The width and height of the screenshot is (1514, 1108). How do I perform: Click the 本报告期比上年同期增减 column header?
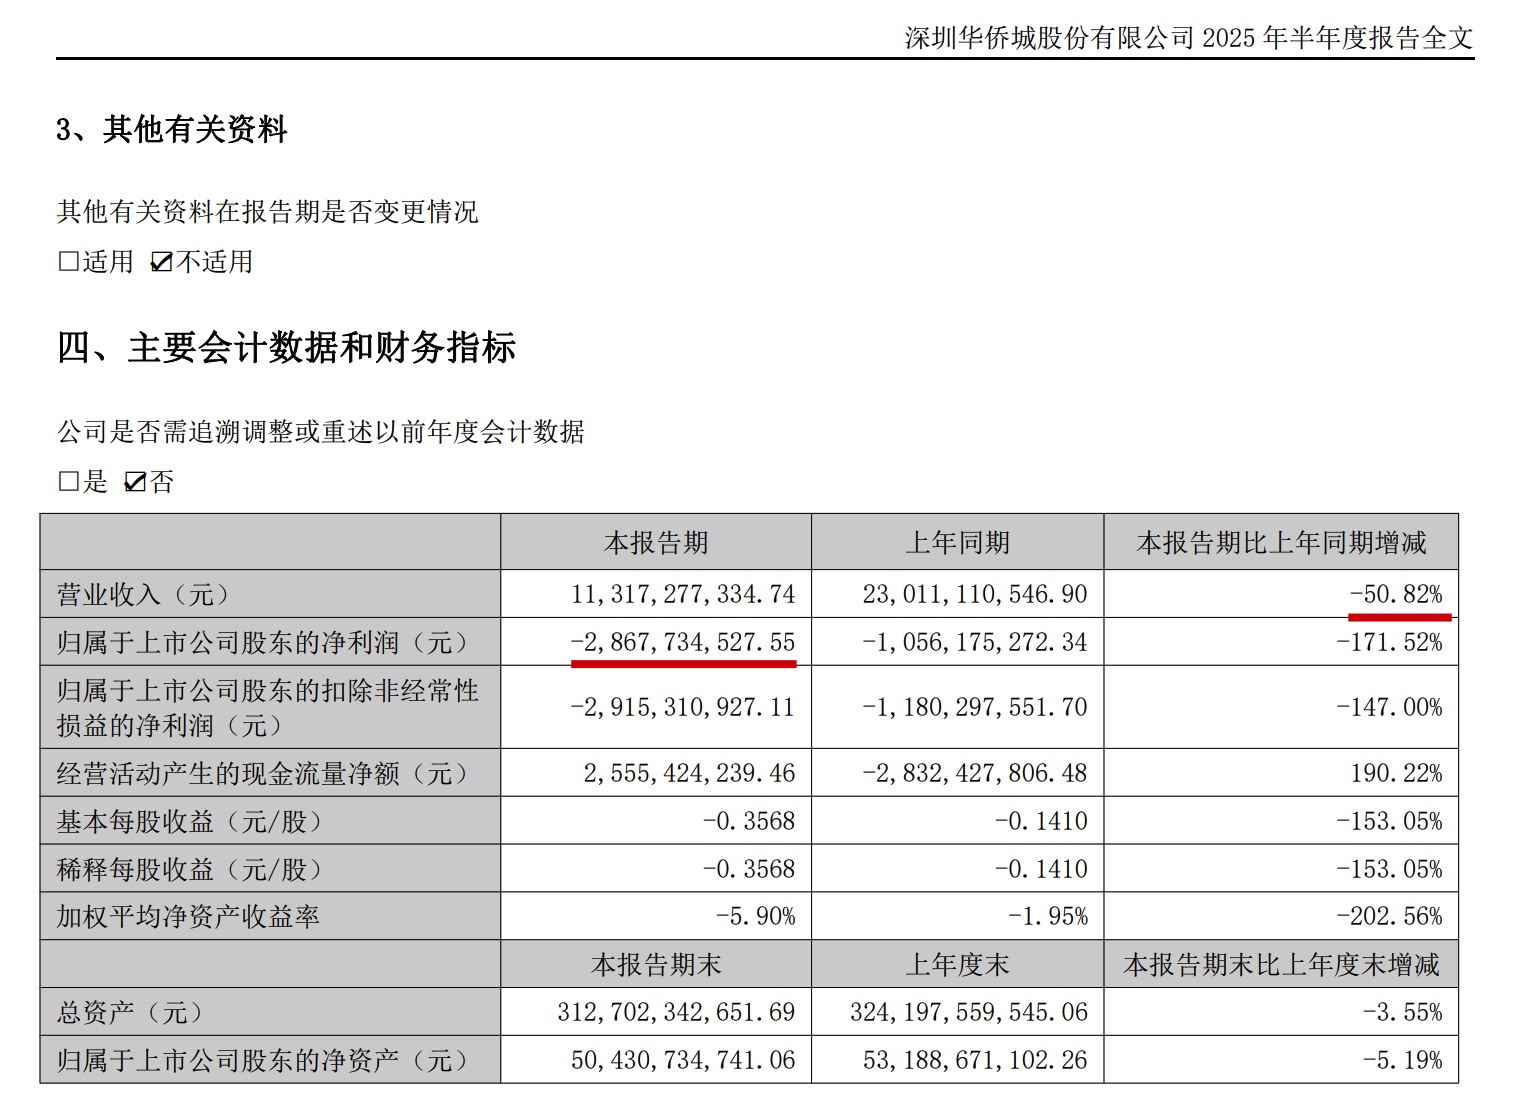(1281, 543)
